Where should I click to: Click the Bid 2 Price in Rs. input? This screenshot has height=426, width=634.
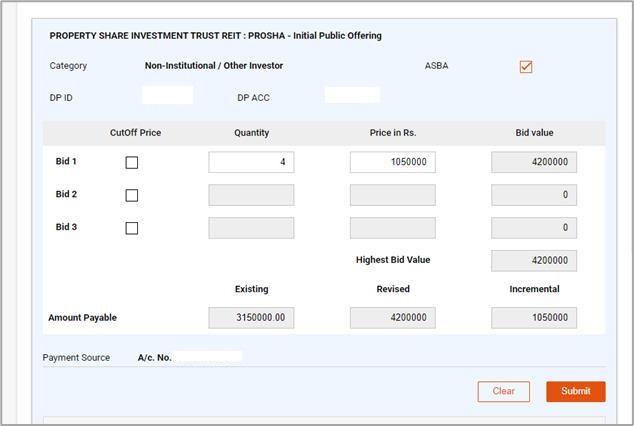point(392,195)
